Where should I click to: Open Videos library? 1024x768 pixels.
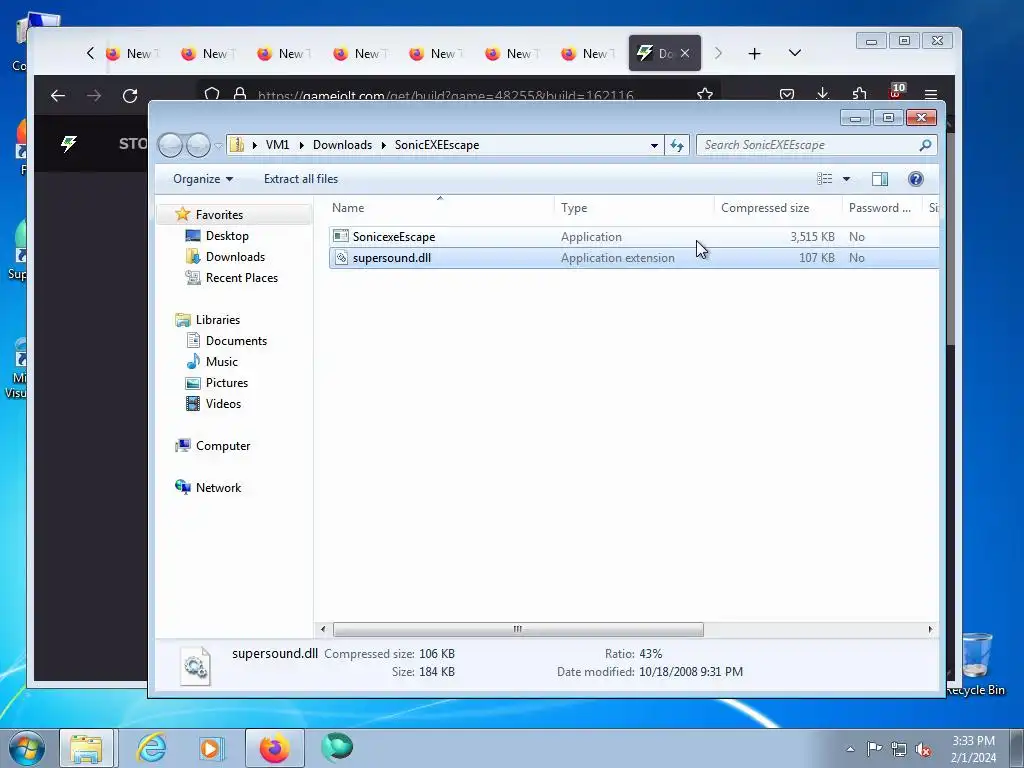[223, 404]
